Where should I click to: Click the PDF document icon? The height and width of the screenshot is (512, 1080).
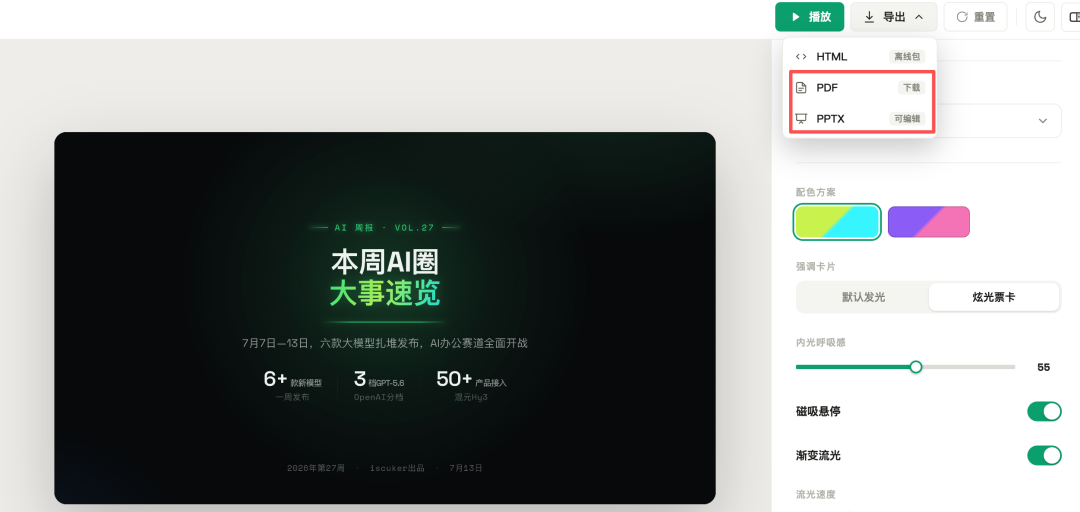click(x=800, y=88)
